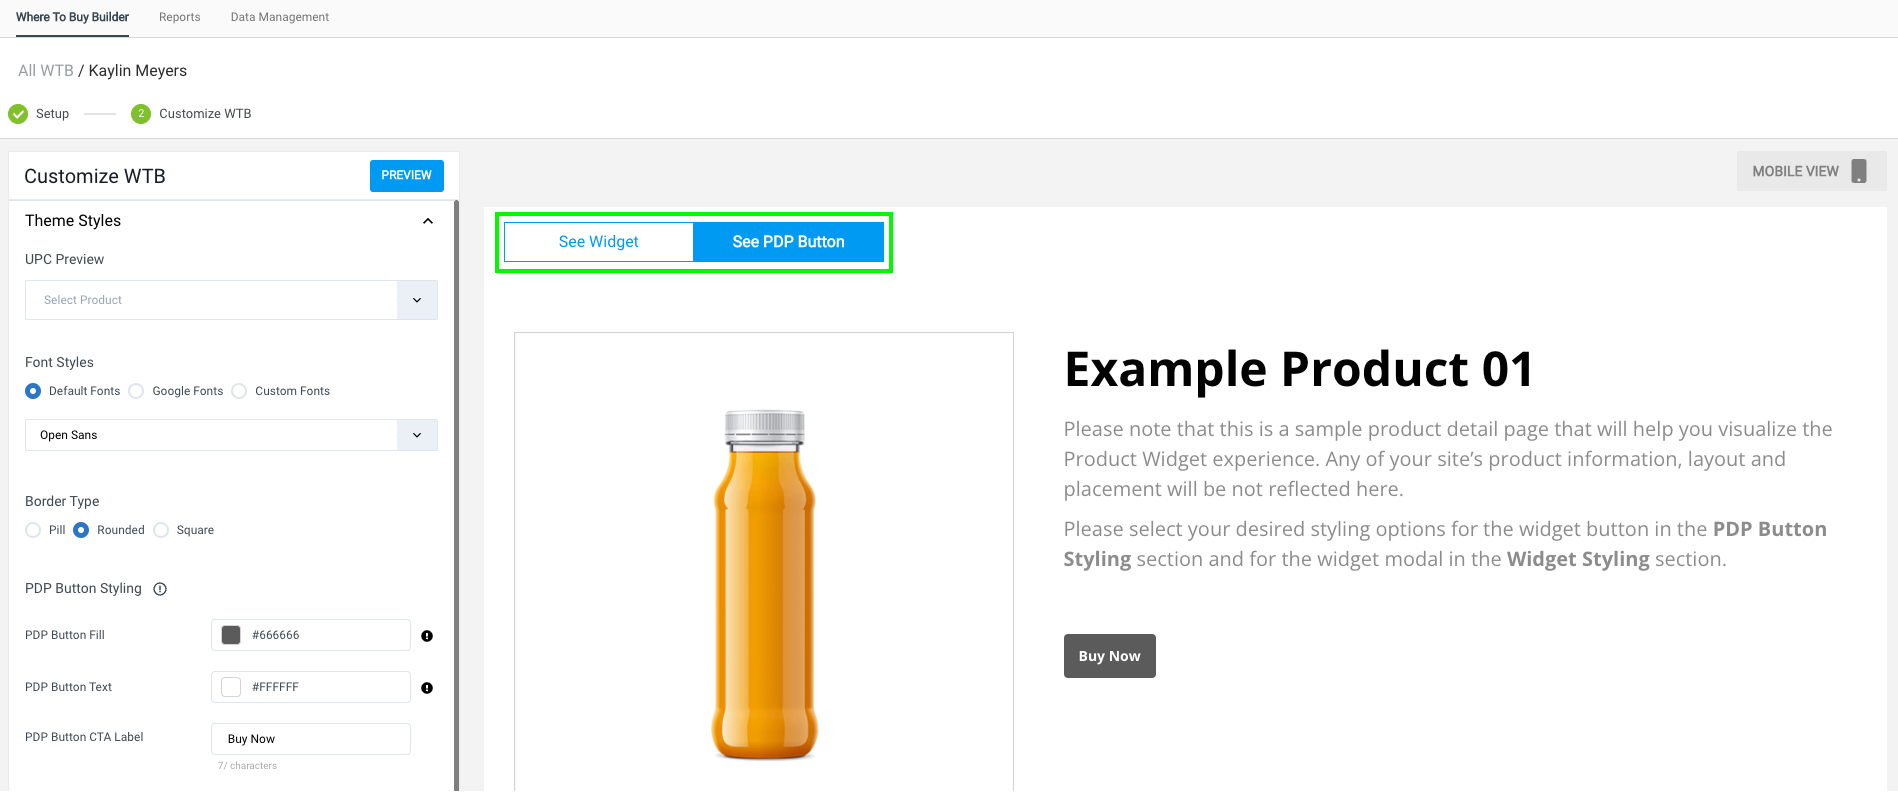Viewport: 1898px width, 803px height.
Task: Go to the All WTB breadcrumb link
Action: click(46, 71)
